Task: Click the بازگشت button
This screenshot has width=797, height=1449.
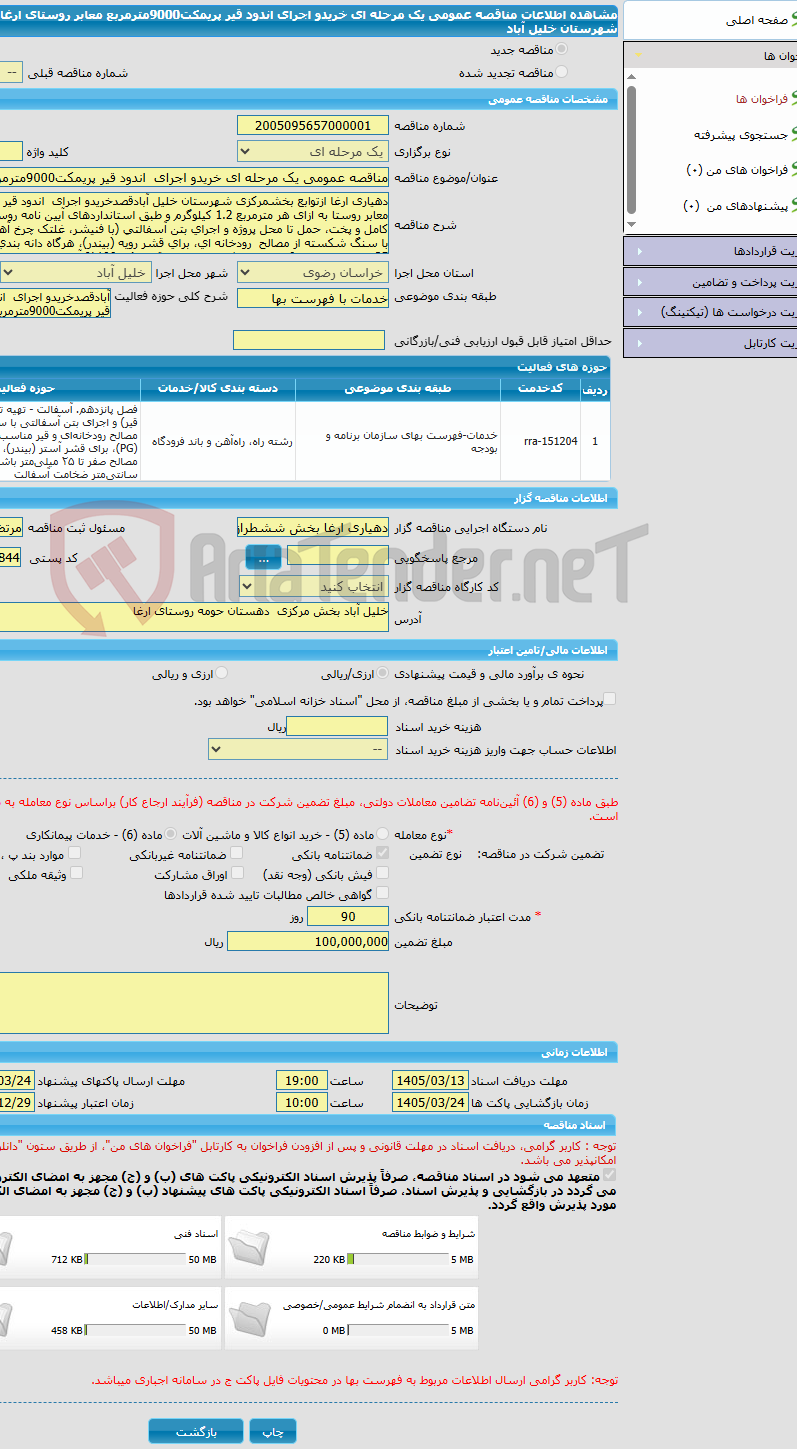Action: coord(196,1431)
